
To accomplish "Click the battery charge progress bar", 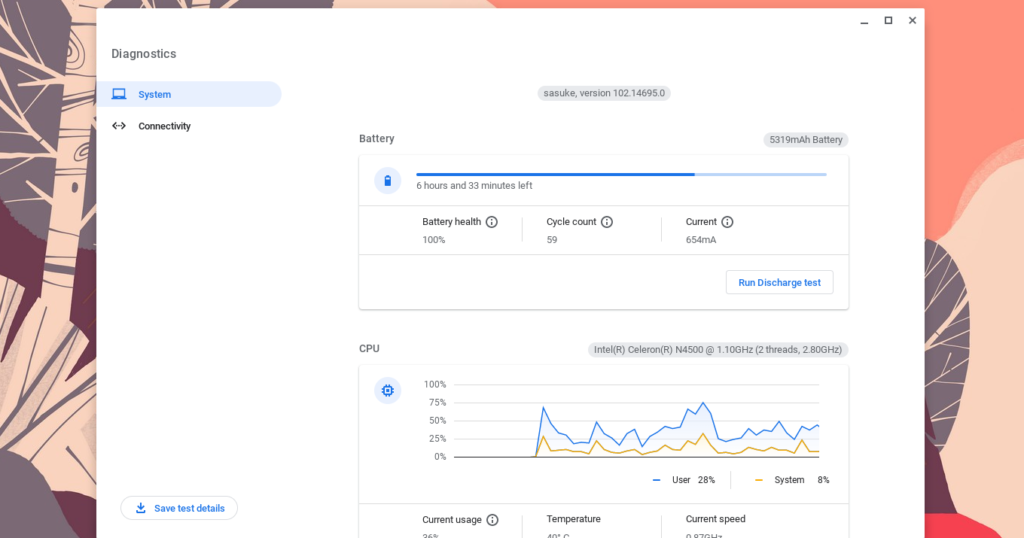I will coord(621,174).
